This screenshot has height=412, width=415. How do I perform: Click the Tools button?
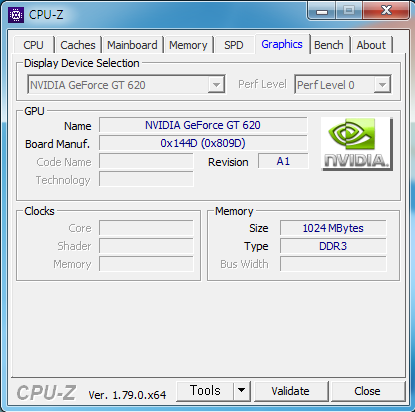point(205,391)
